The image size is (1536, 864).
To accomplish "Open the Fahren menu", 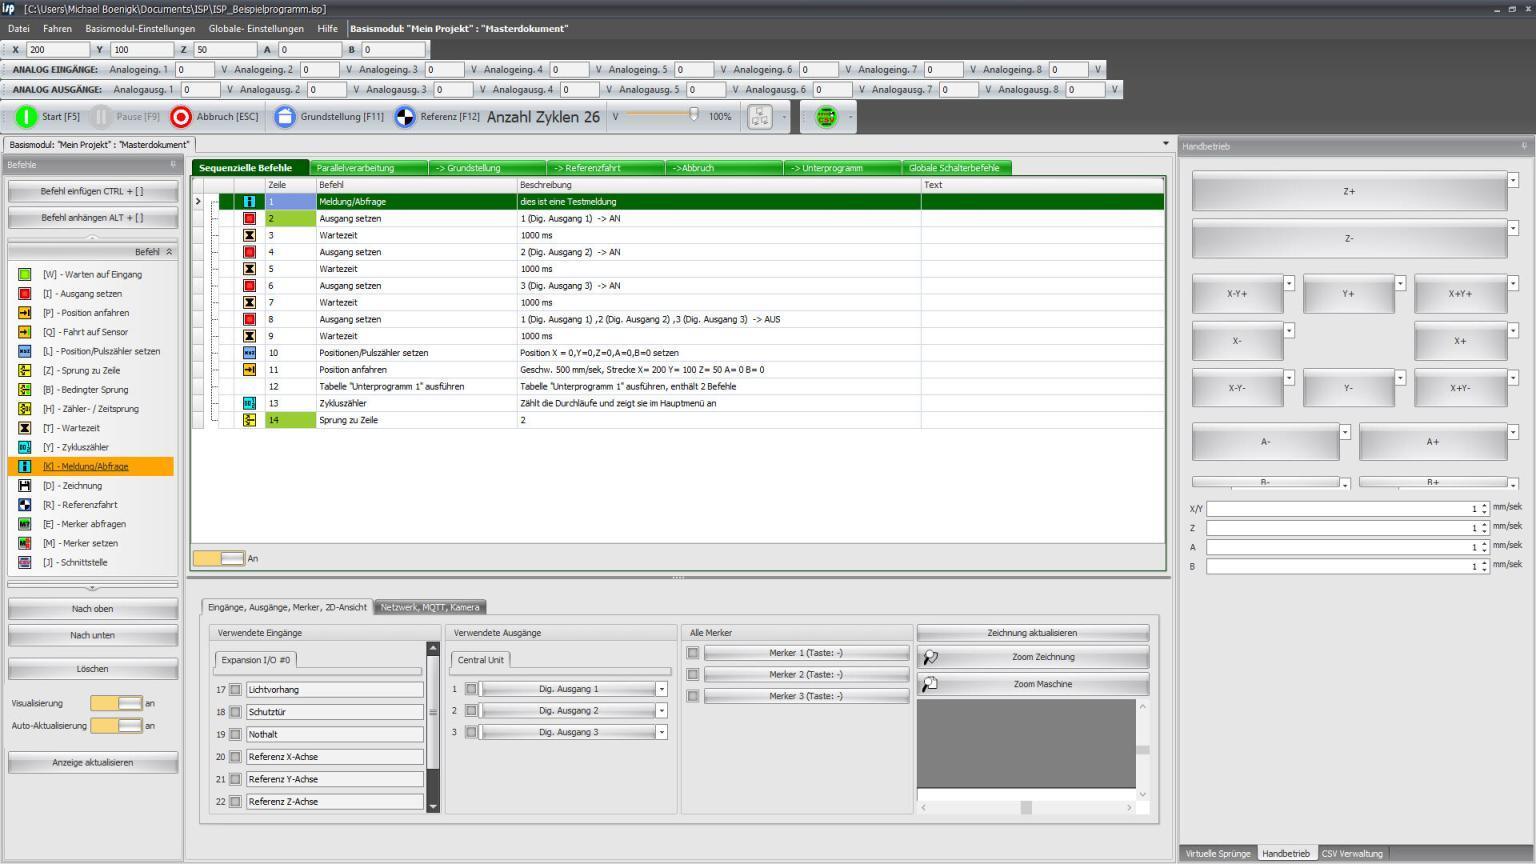I will coord(57,28).
